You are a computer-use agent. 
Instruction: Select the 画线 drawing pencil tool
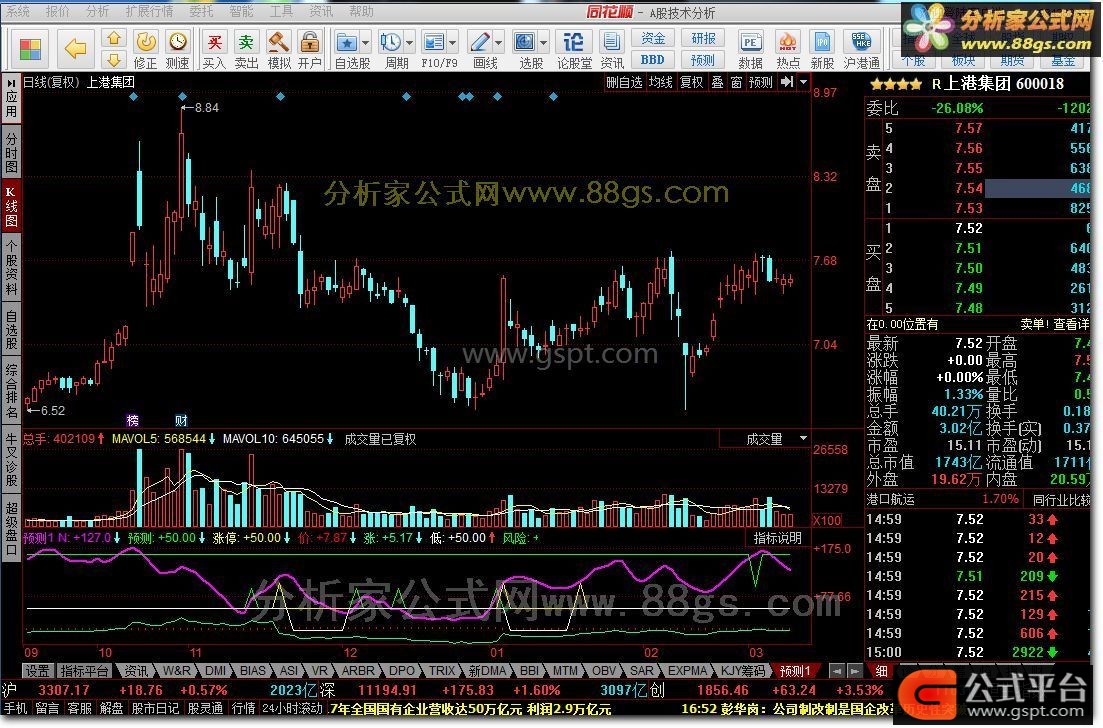pyautogui.click(x=480, y=42)
